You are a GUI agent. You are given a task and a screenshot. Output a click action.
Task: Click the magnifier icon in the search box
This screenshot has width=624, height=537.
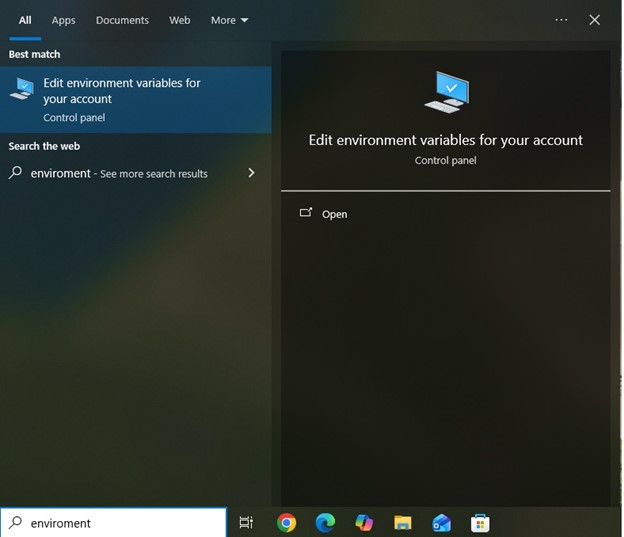pos(16,522)
